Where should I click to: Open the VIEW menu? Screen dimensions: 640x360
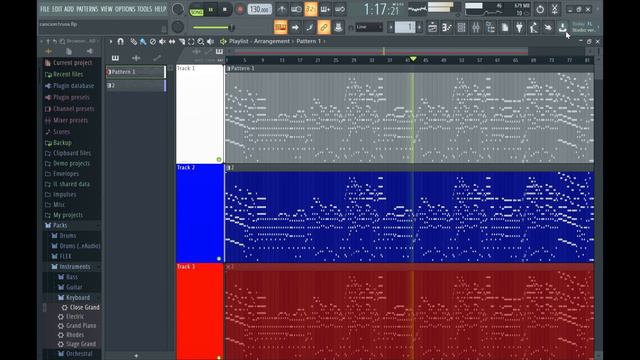(x=106, y=9)
